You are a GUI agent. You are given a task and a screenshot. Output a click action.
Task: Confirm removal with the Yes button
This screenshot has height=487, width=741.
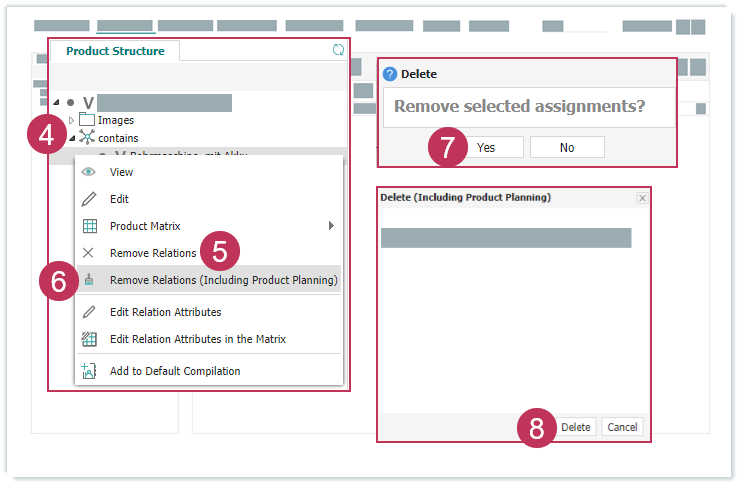pyautogui.click(x=486, y=148)
